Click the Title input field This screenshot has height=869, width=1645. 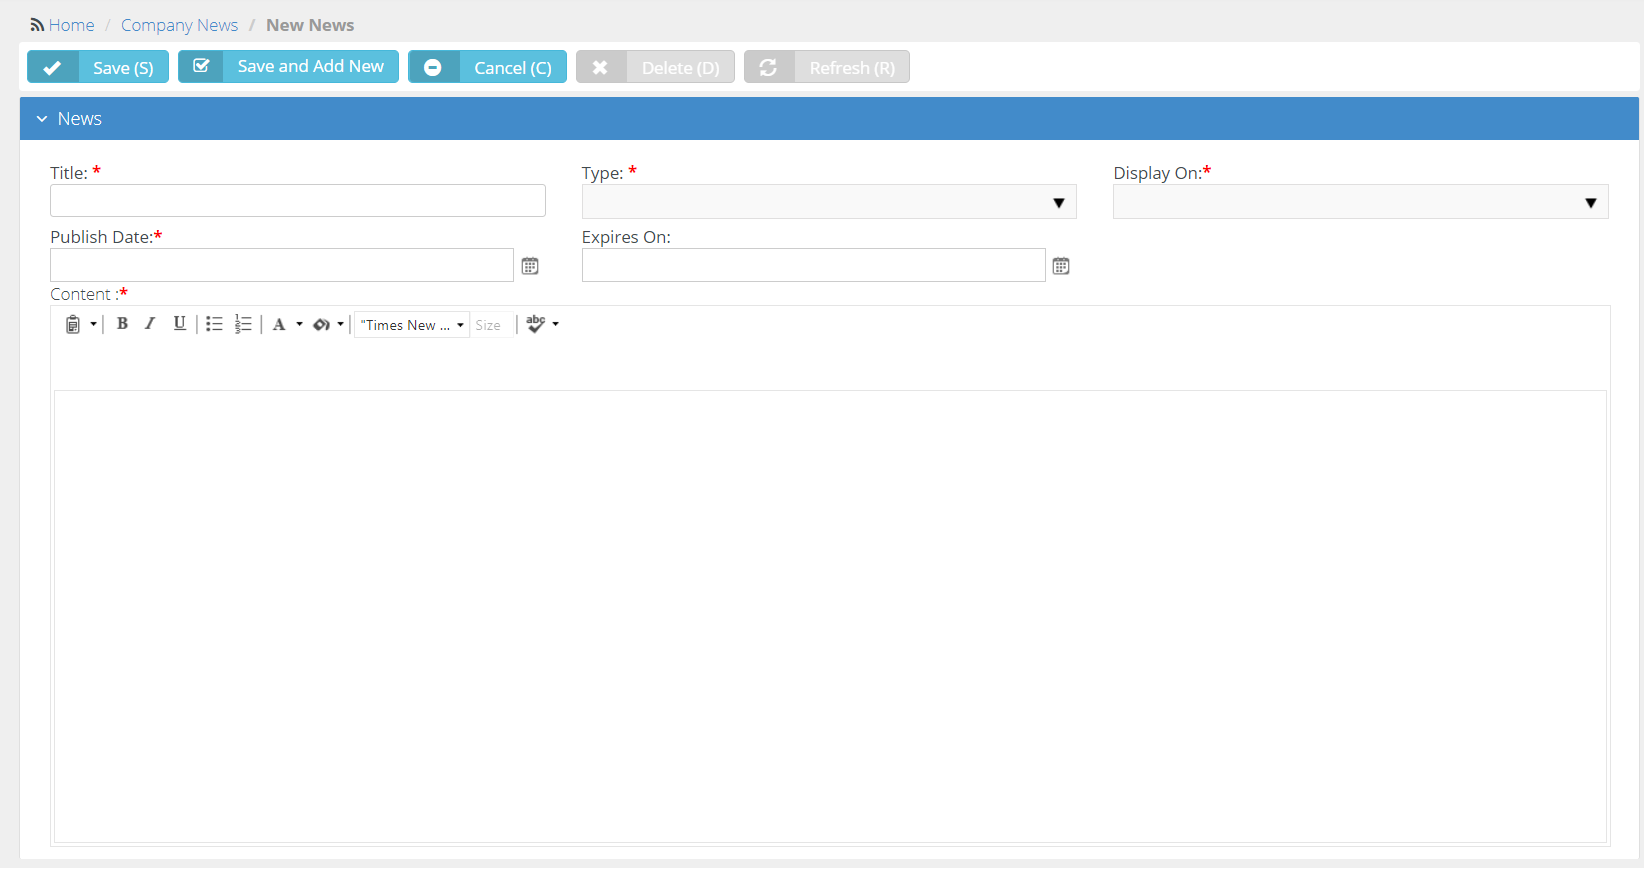(x=297, y=201)
